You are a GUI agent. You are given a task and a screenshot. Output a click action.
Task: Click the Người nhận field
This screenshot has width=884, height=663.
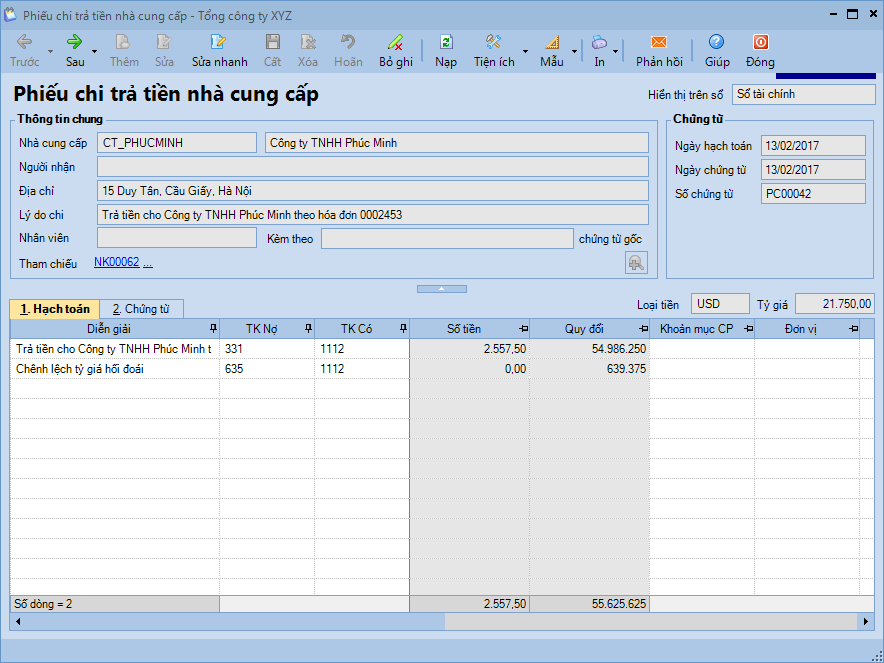[373, 167]
